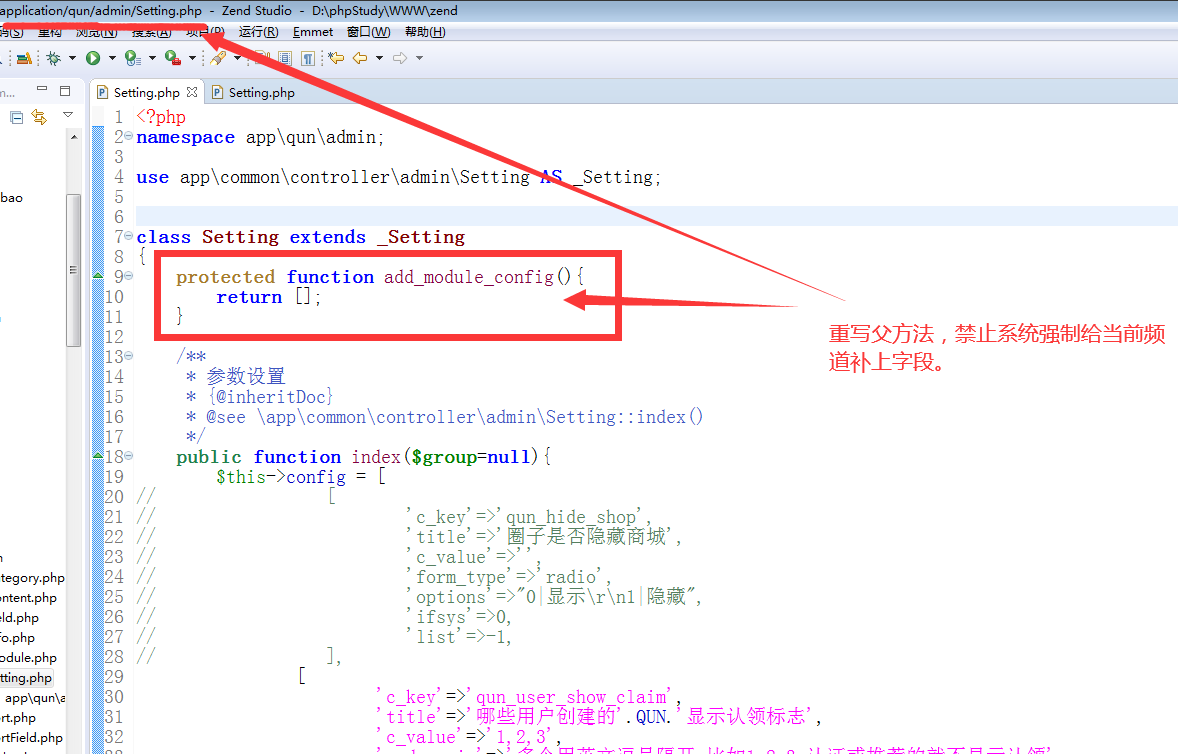Open the explorer View Menu triangle
The width and height of the screenshot is (1178, 754).
point(68,115)
